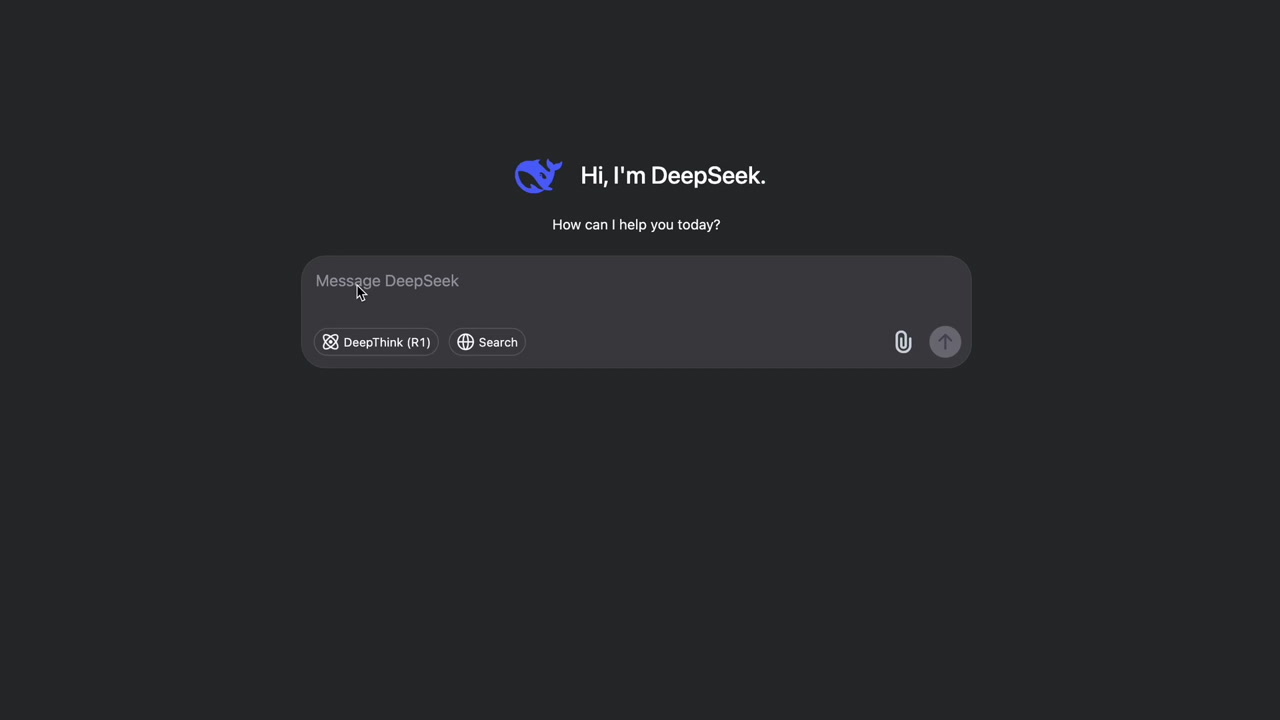This screenshot has width=1280, height=720.
Task: Enable DeepThink (R1) reasoning mode
Action: tap(376, 342)
